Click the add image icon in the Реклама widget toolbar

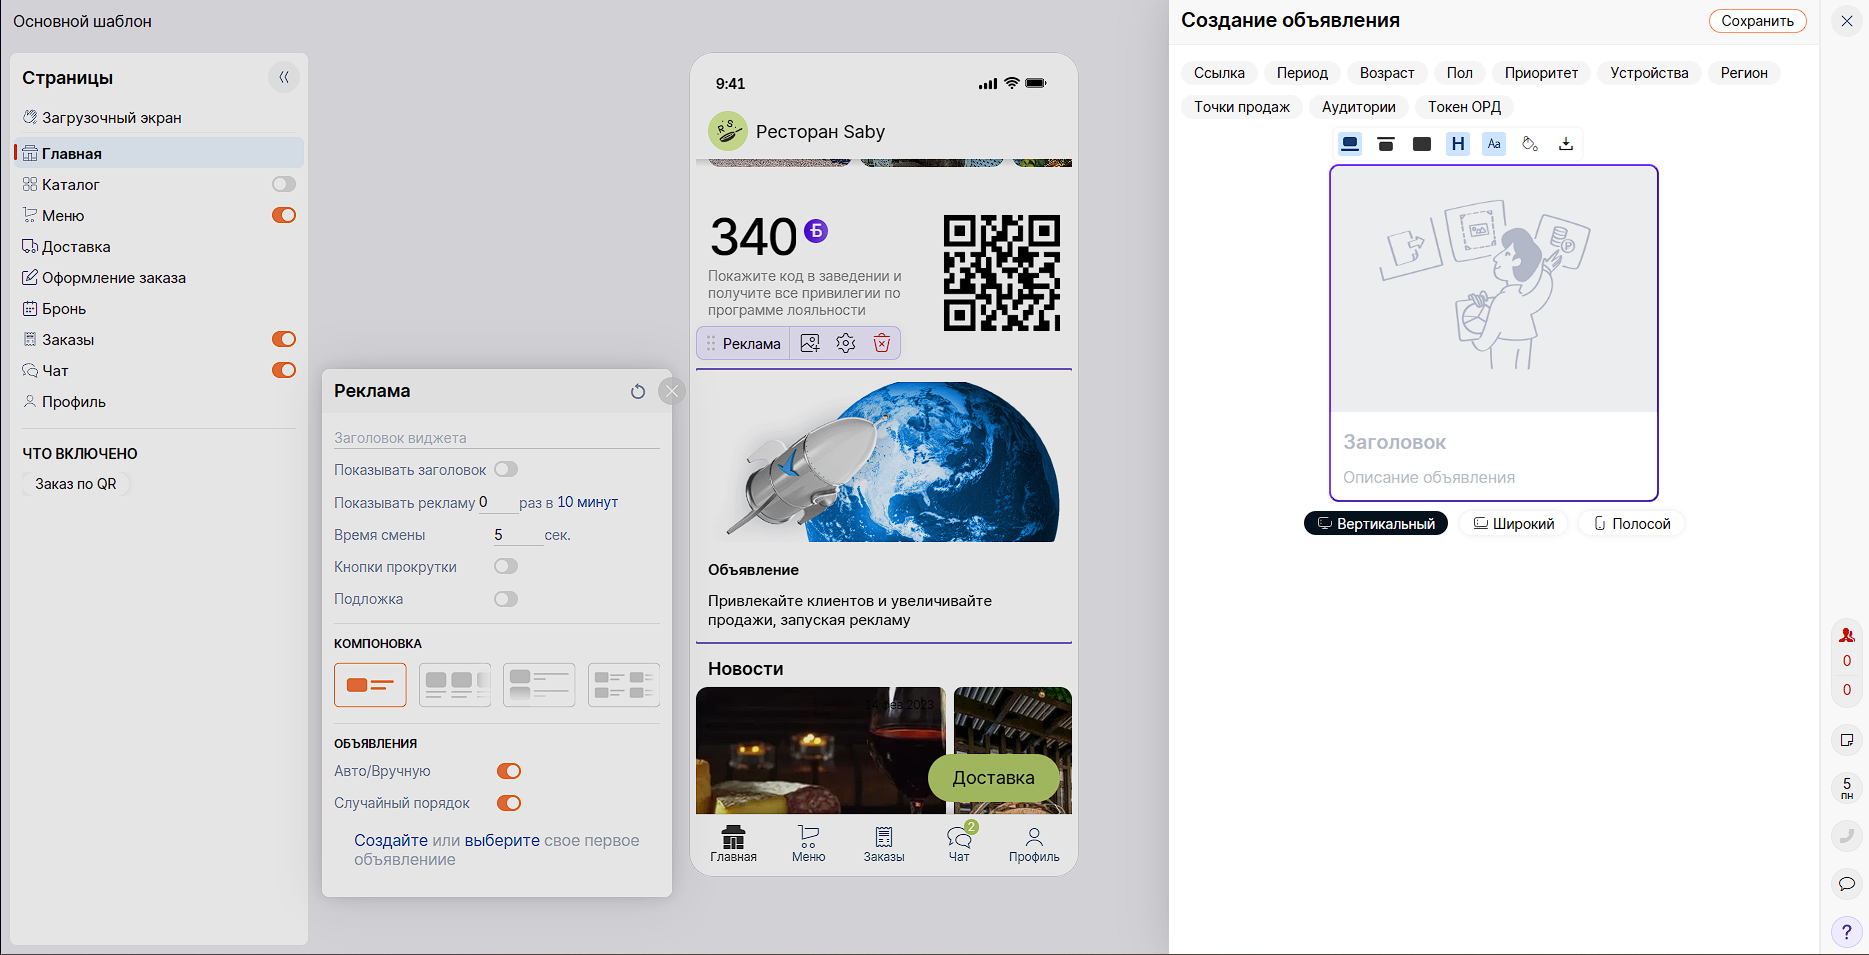tap(810, 343)
